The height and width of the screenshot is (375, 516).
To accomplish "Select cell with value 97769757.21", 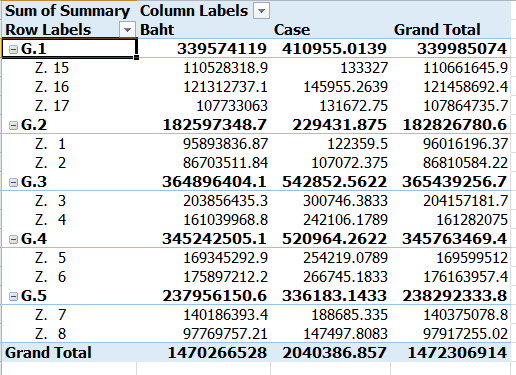I will (x=225, y=334).
